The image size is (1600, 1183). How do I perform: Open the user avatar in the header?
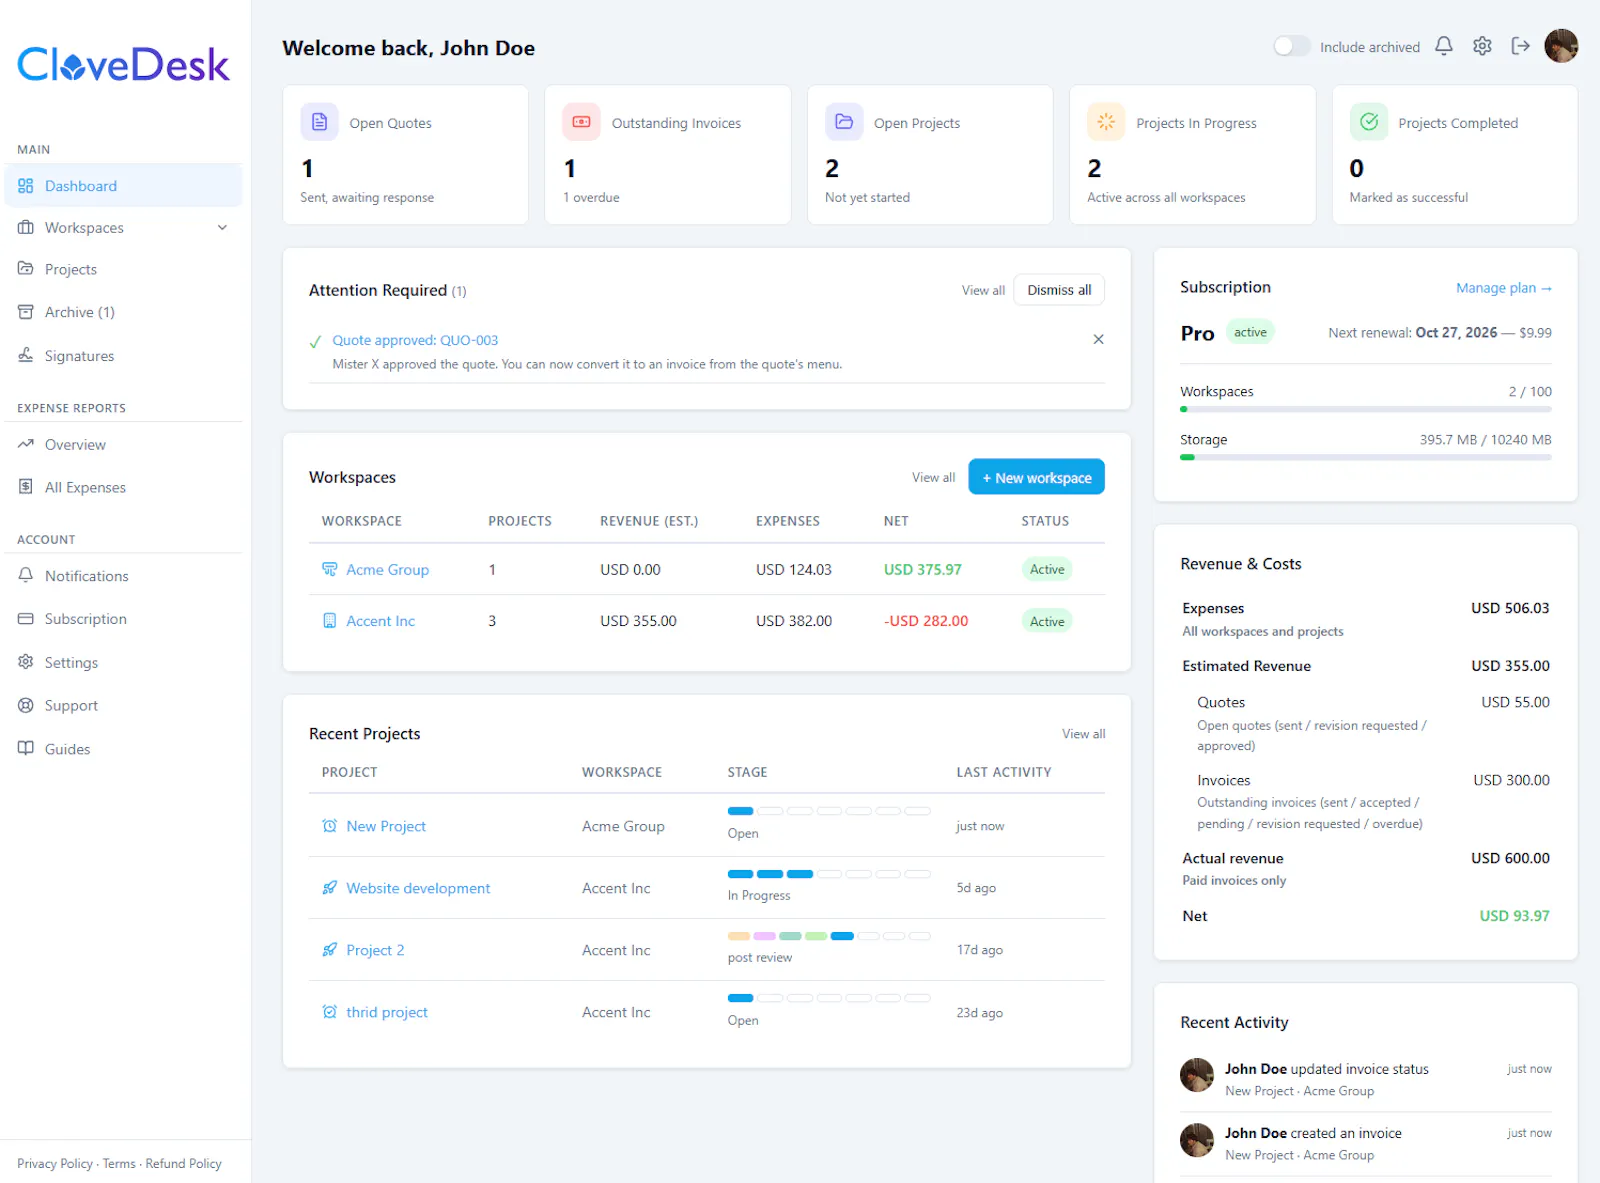pos(1561,46)
